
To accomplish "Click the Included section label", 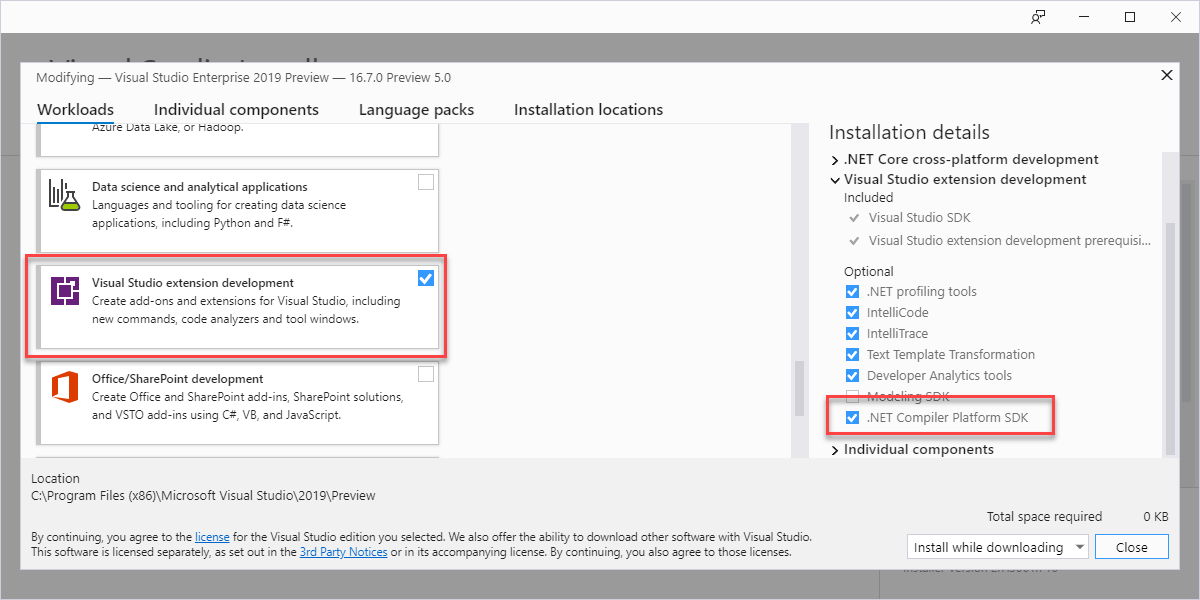I will point(869,198).
